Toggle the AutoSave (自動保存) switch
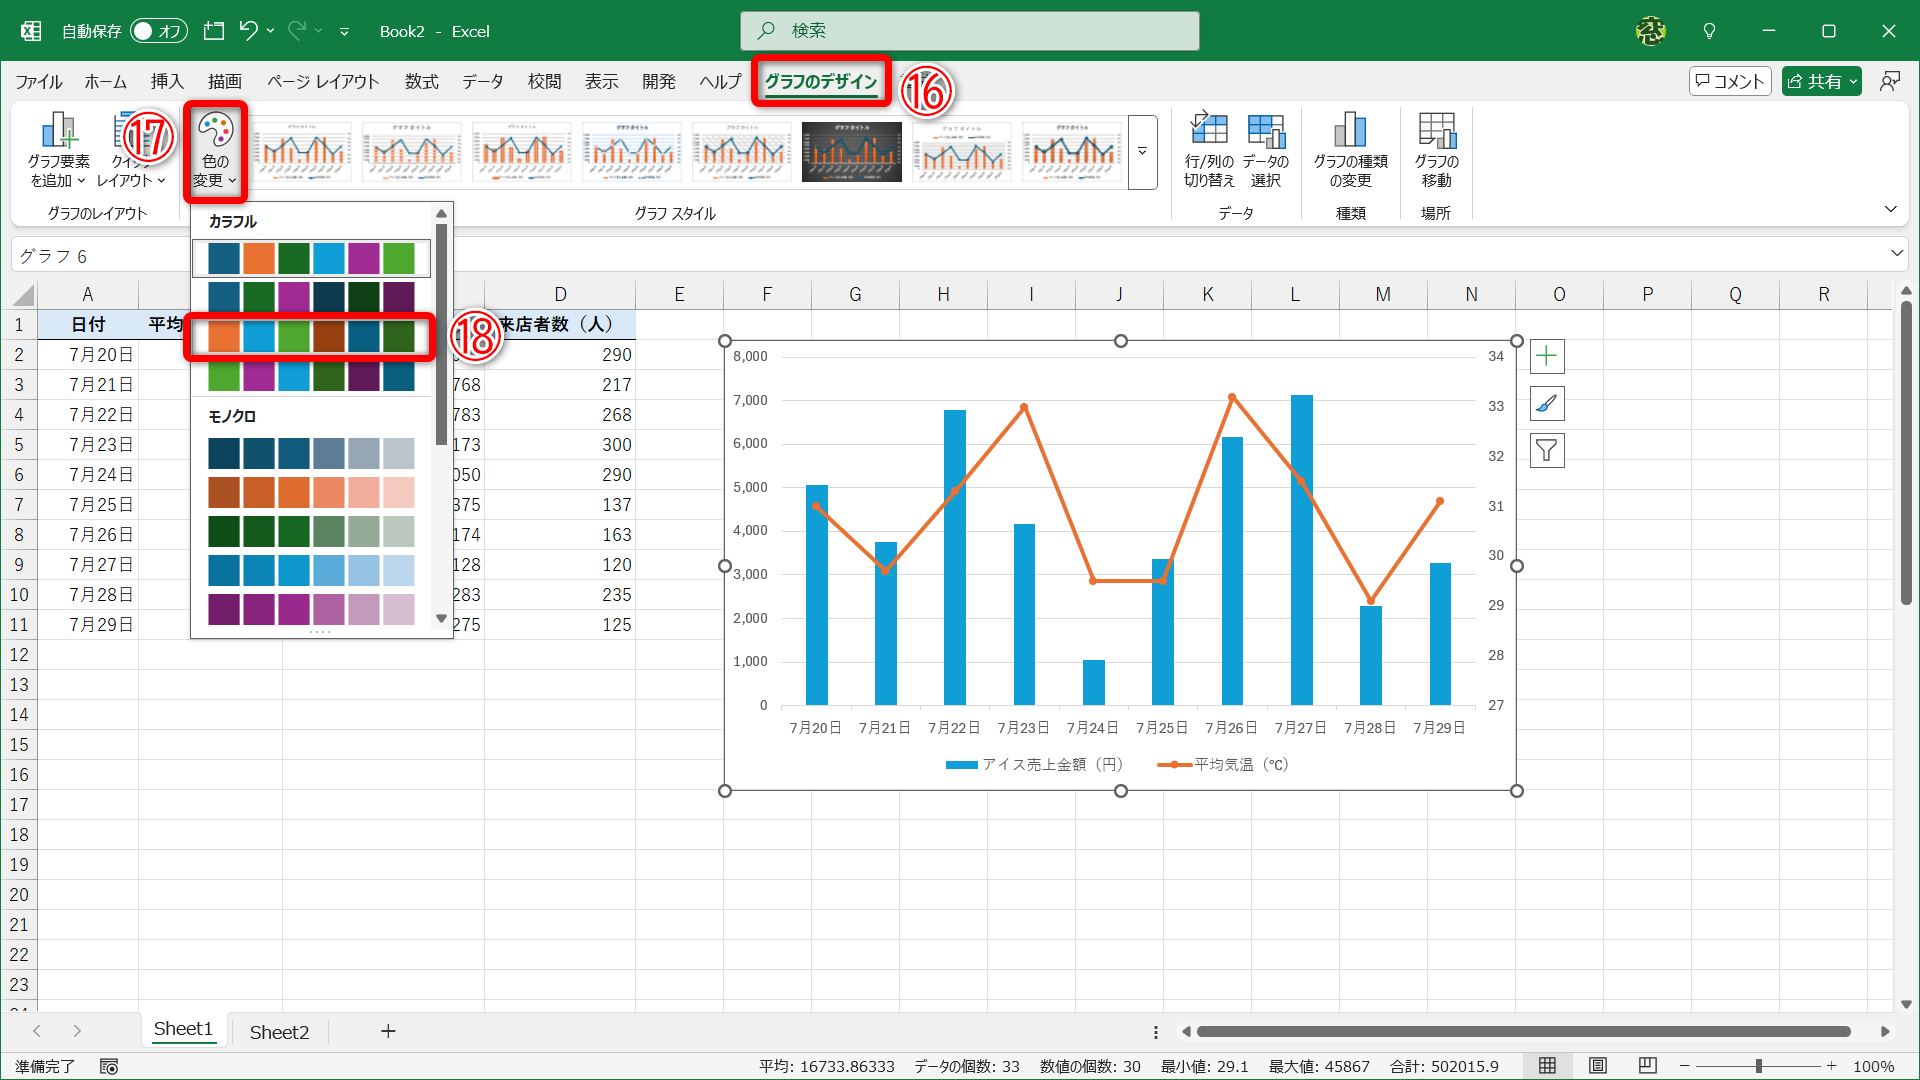 coord(159,31)
